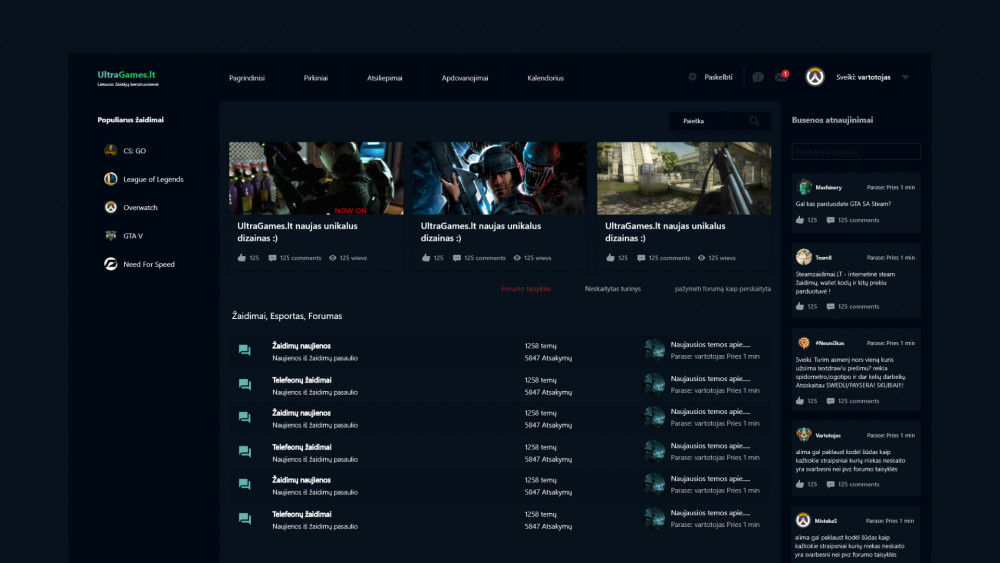Screen dimensions: 1000x563
Task: Click the CS: GO game icon in sidebar
Action: tap(111, 151)
